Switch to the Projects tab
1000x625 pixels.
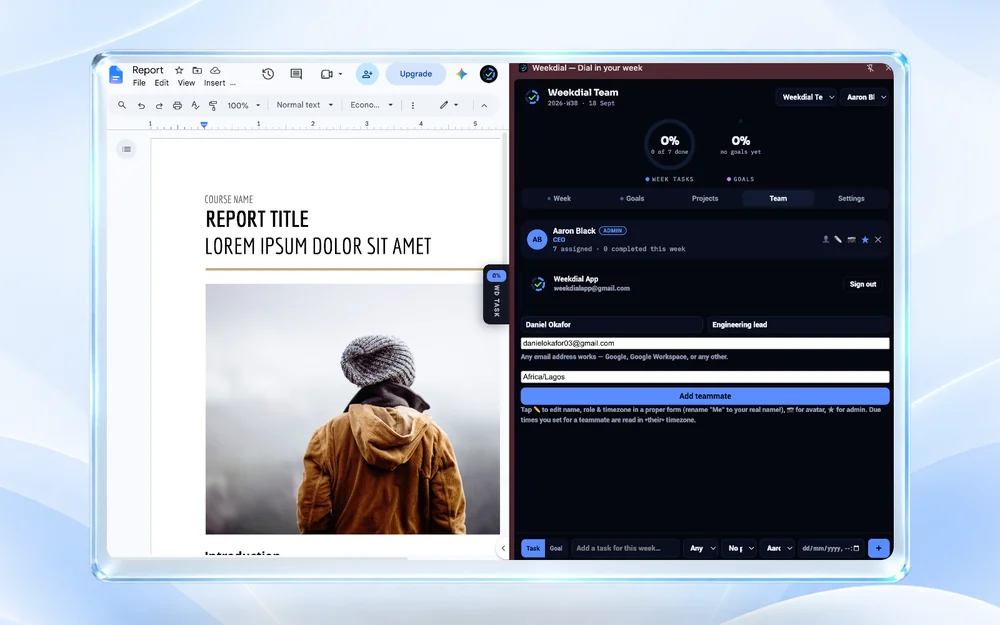705,198
